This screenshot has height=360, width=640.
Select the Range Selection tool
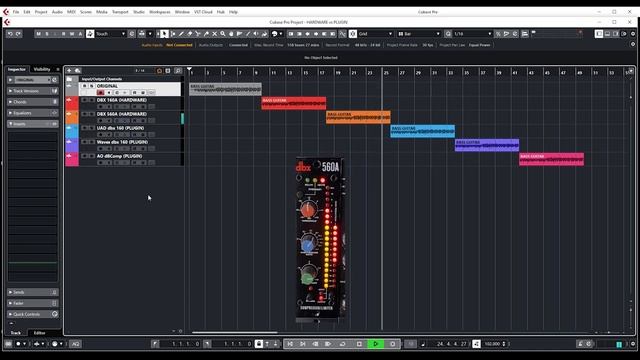coord(173,34)
